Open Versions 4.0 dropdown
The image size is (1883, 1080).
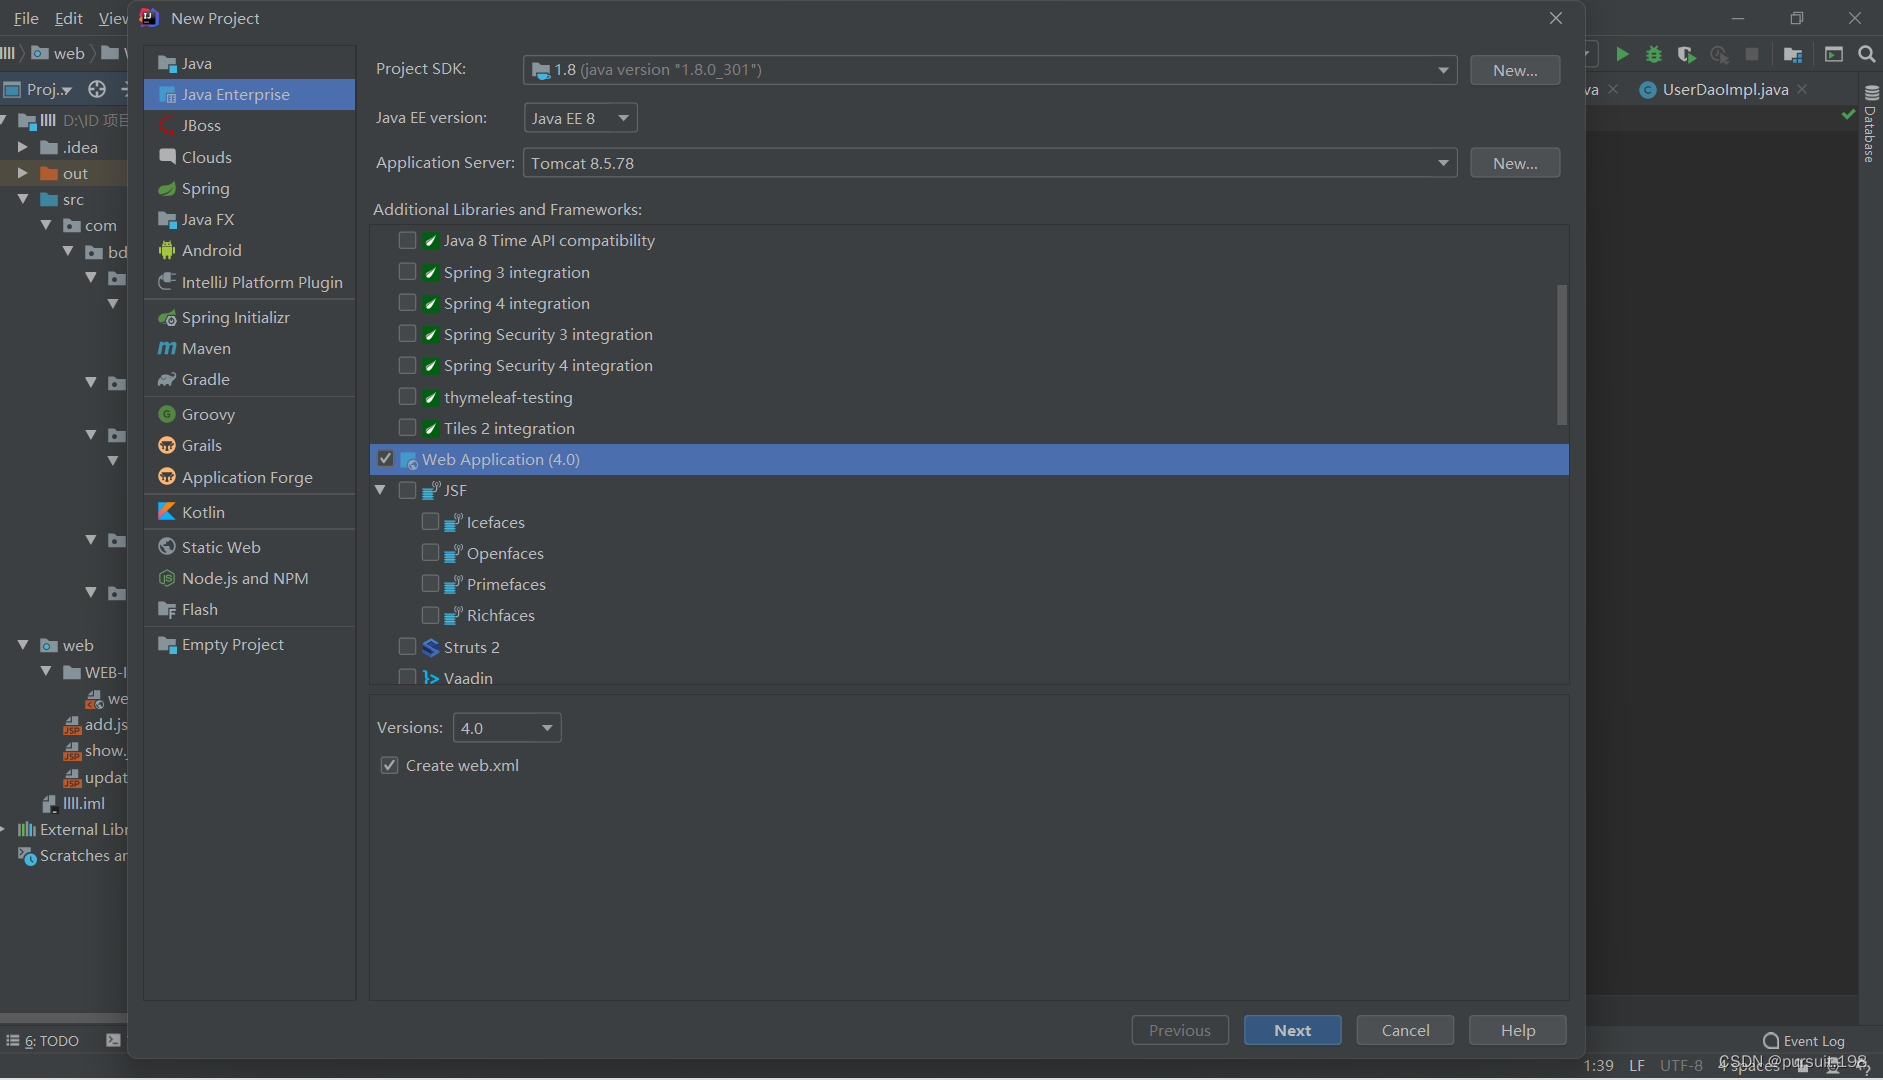(507, 727)
